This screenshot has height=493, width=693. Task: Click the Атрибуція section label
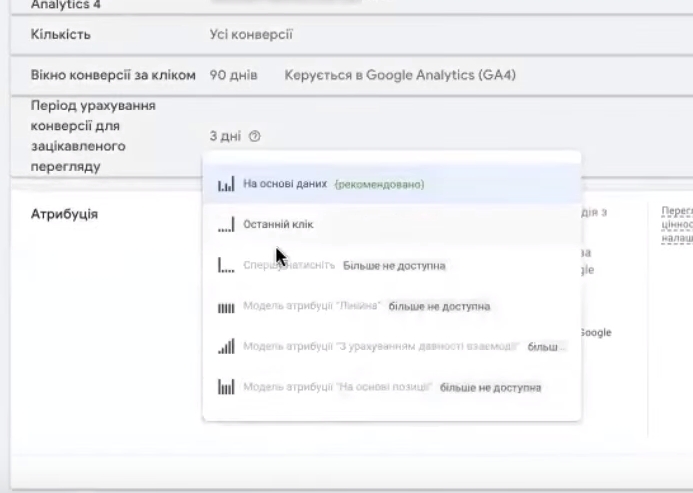coord(64,214)
